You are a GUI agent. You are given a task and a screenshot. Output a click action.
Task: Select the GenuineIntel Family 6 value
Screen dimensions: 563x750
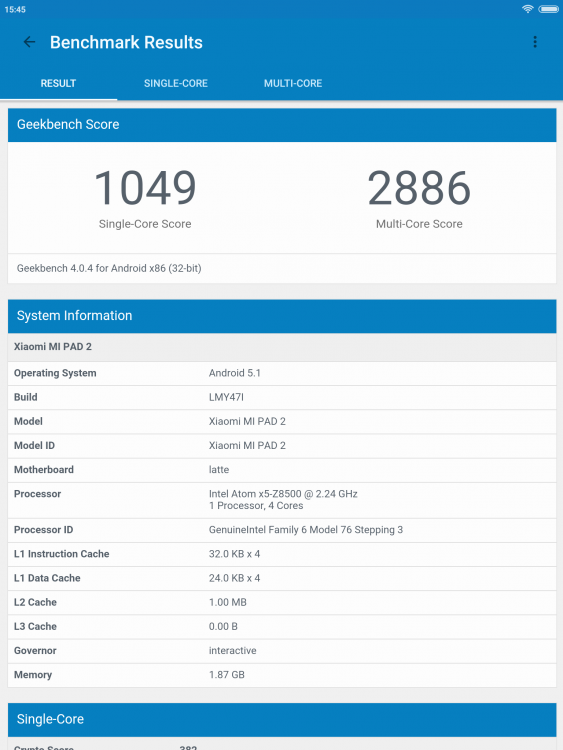coord(306,530)
